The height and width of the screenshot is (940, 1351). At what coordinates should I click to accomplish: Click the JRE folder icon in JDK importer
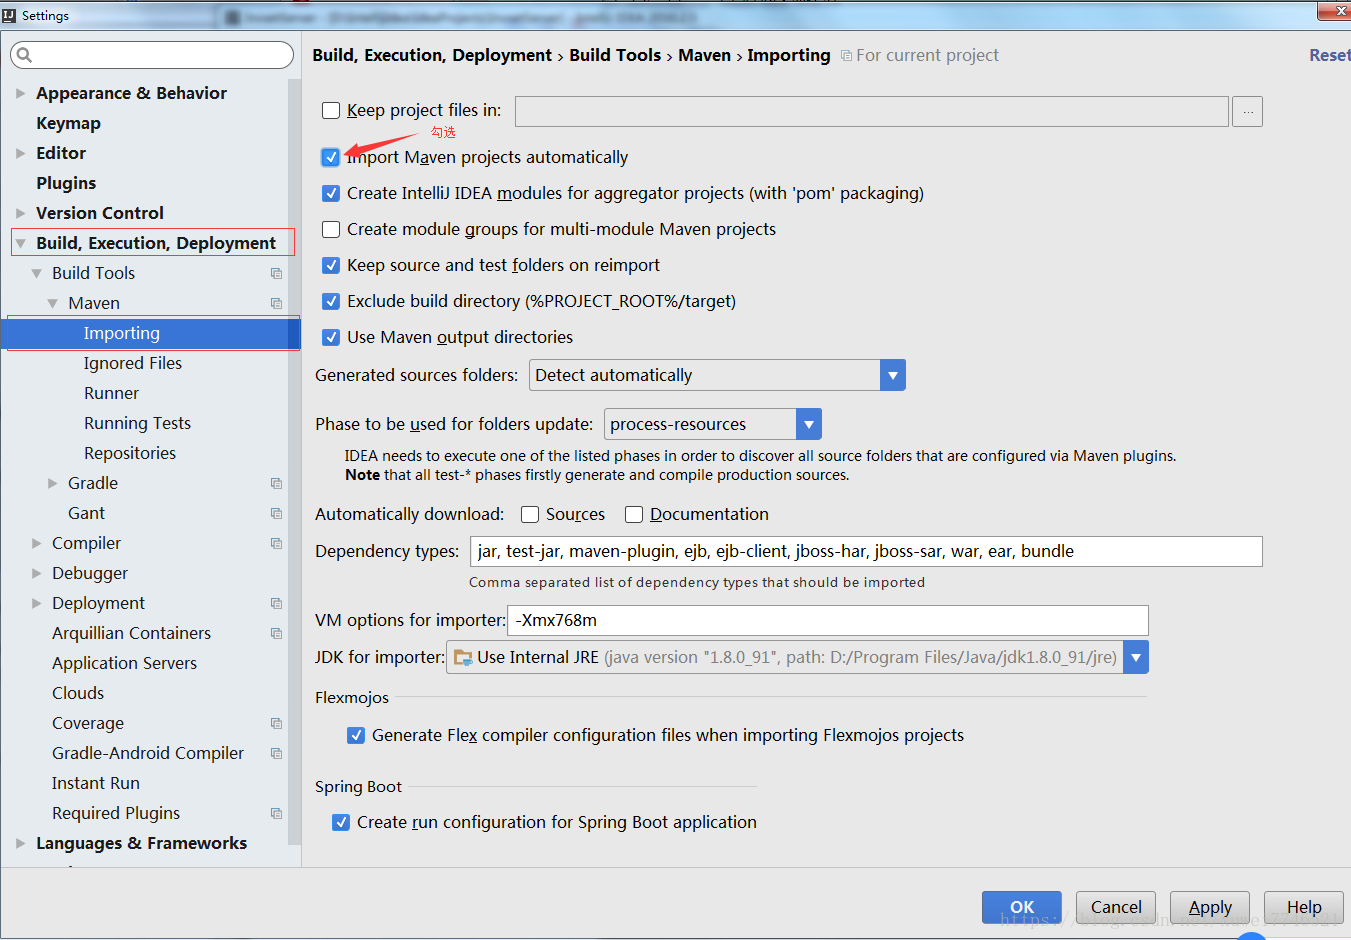[x=463, y=657]
